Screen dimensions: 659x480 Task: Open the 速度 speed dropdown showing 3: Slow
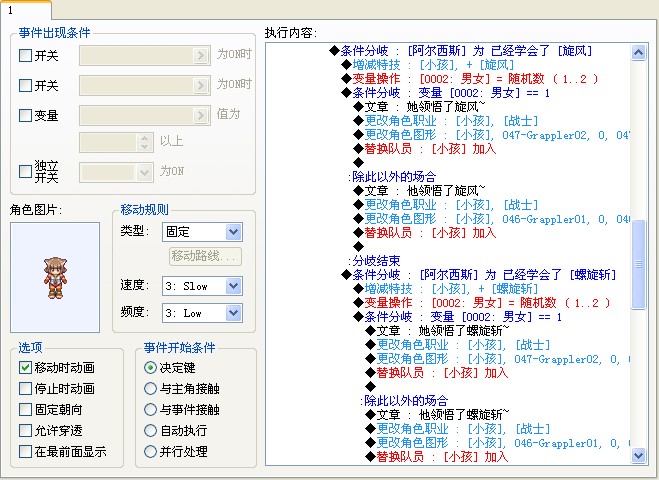tap(202, 286)
